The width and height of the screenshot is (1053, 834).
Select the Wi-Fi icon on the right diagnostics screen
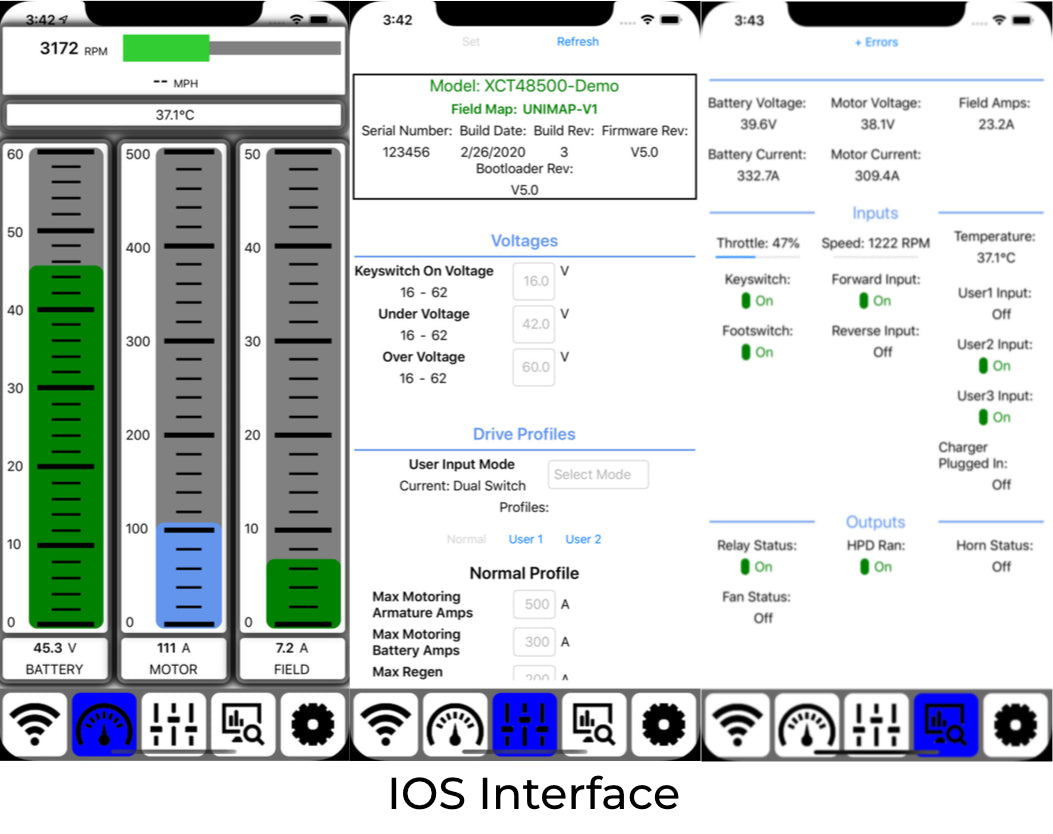738,724
